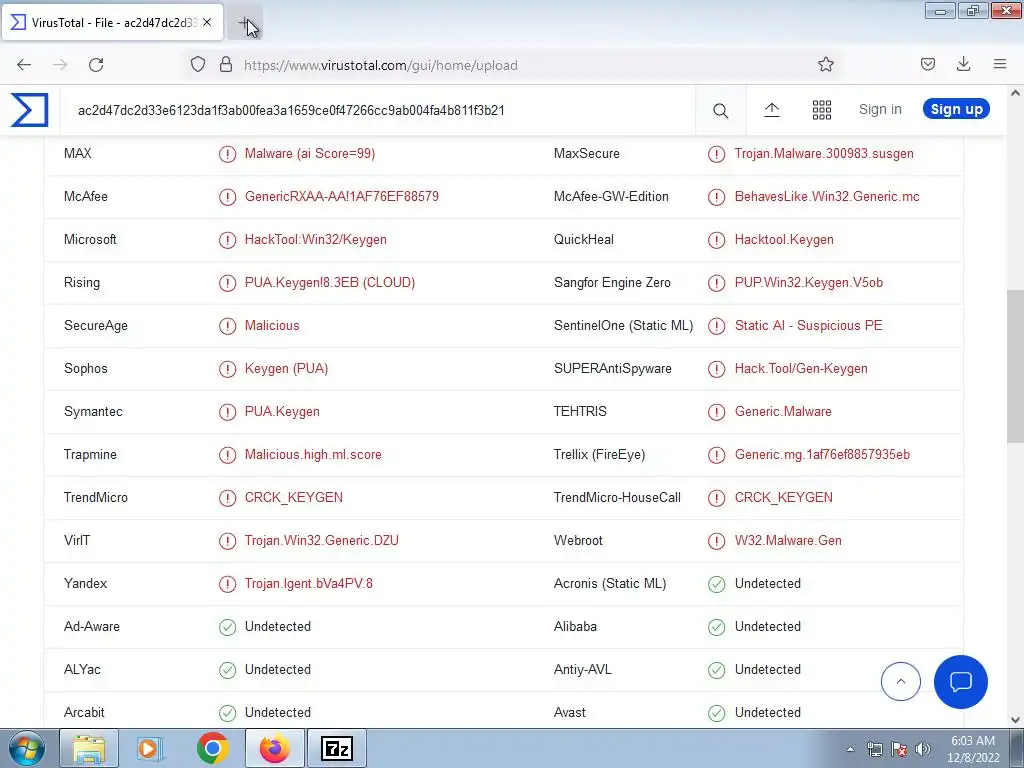1024x768 pixels.
Task: Click 'Hack.Tool/Gen-Keygen' result text
Action: point(801,368)
